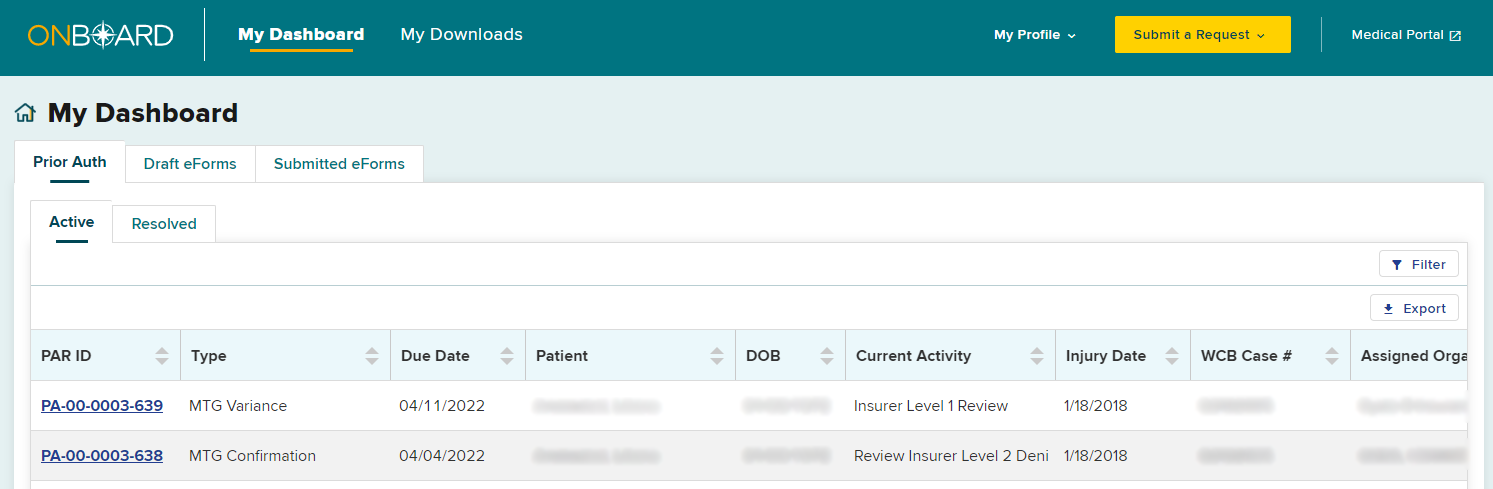Screen dimensions: 1493x489
Task: Sort by DOB column arrows
Action: [827, 356]
